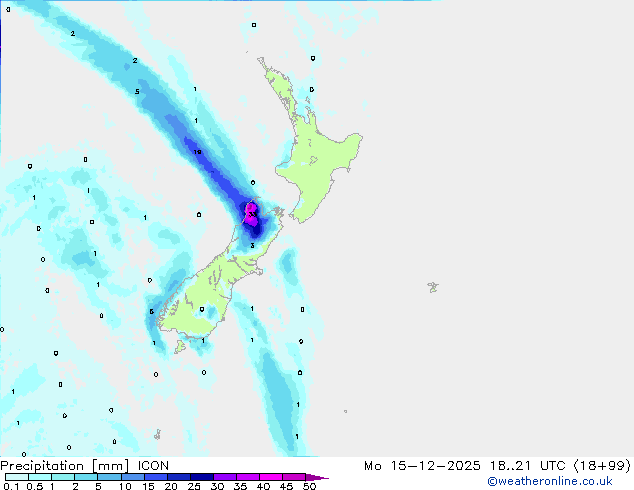Click the magenta heavy-rain core over Tasman

coord(251,214)
